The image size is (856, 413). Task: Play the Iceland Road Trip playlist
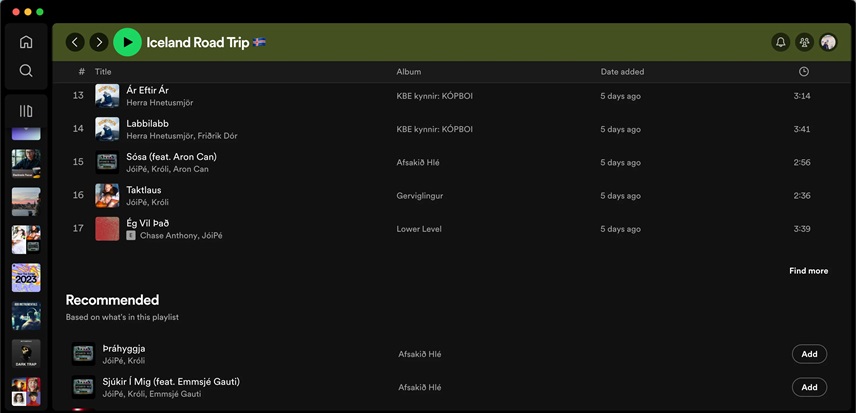click(127, 42)
